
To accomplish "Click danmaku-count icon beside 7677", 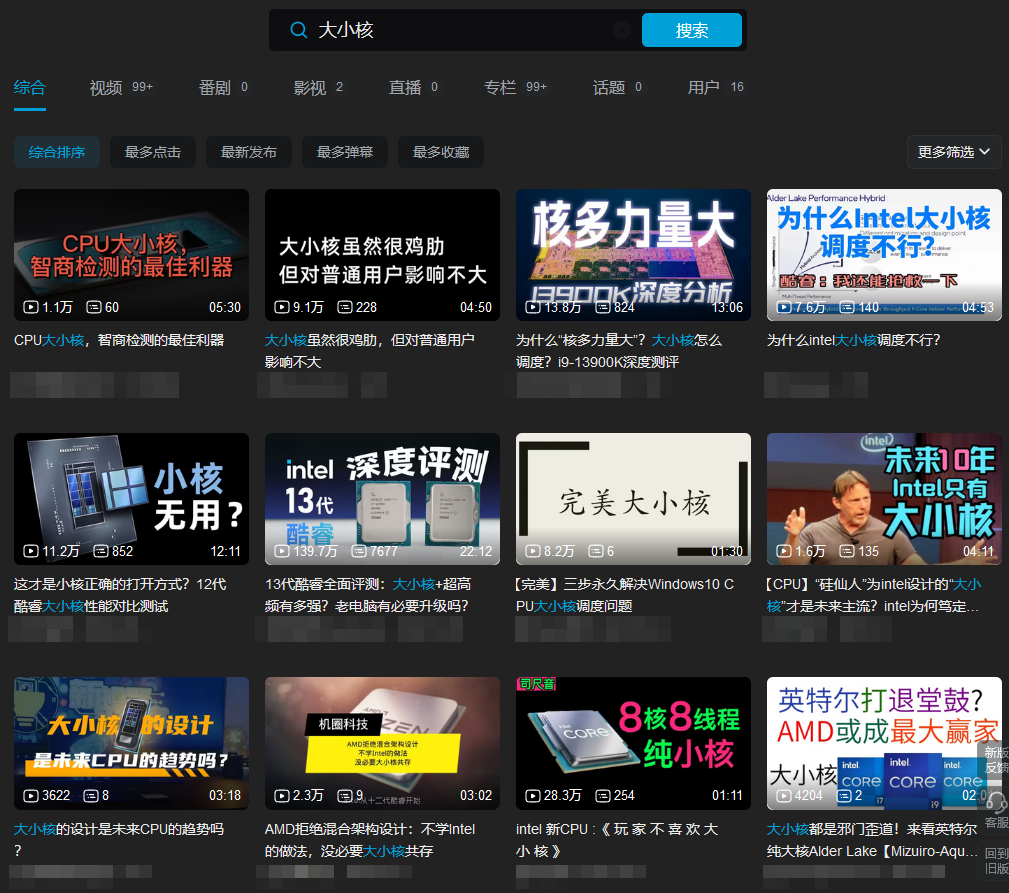I will point(359,551).
